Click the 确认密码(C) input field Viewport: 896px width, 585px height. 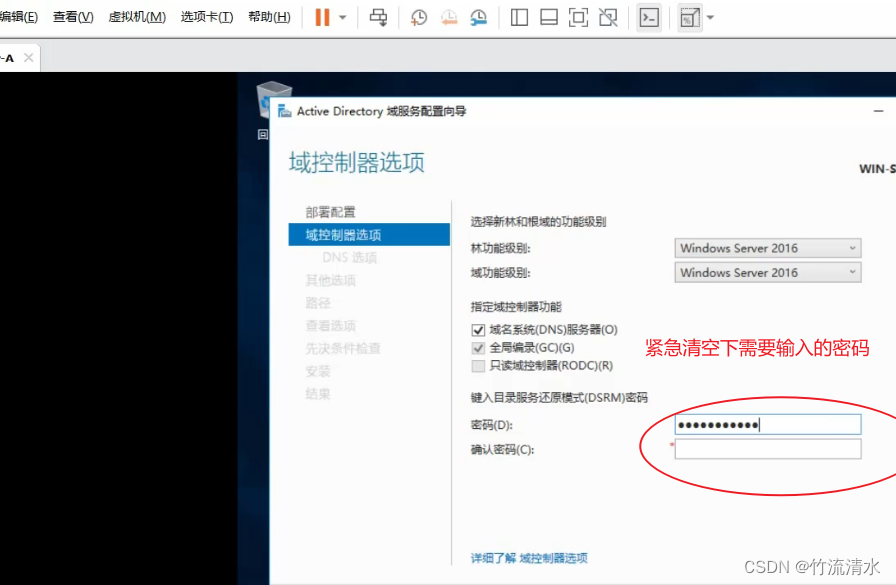click(767, 449)
